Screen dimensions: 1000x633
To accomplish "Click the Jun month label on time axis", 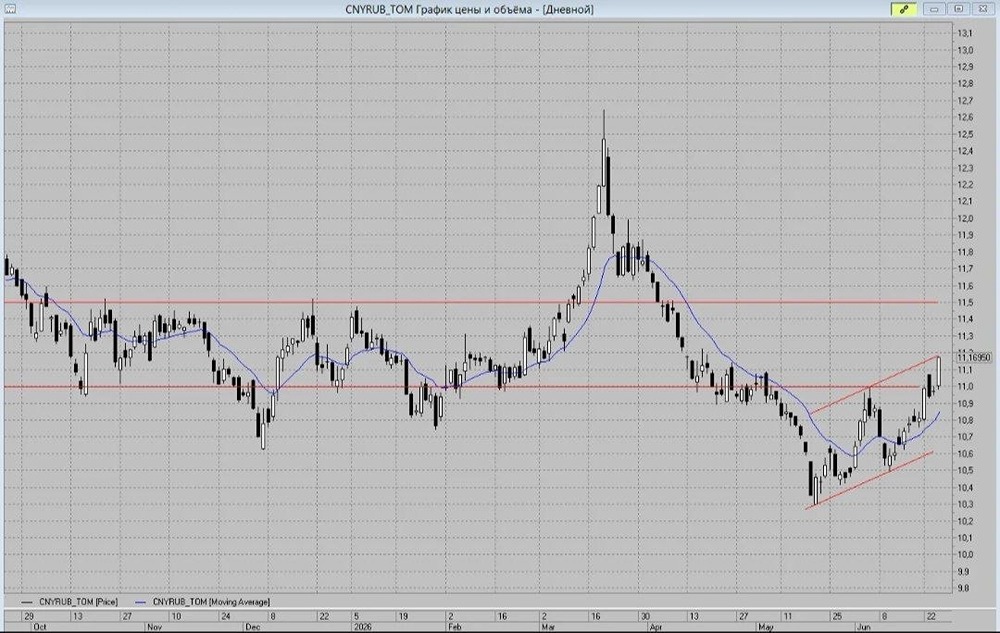I will point(864,627).
